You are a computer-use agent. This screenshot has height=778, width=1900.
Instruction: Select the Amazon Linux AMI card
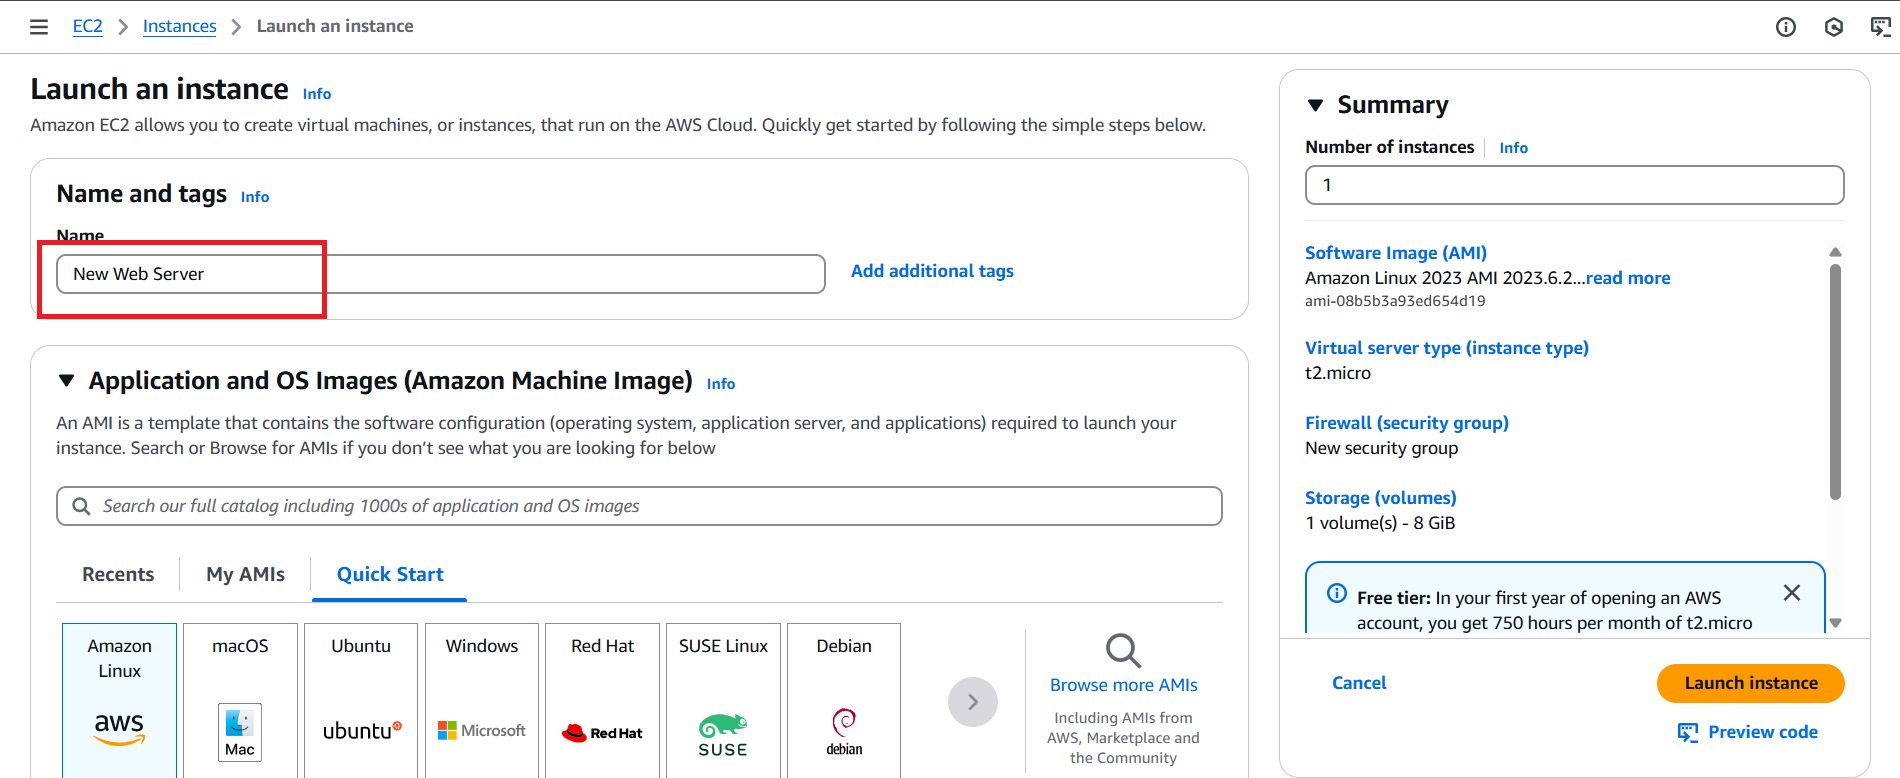pos(119,700)
